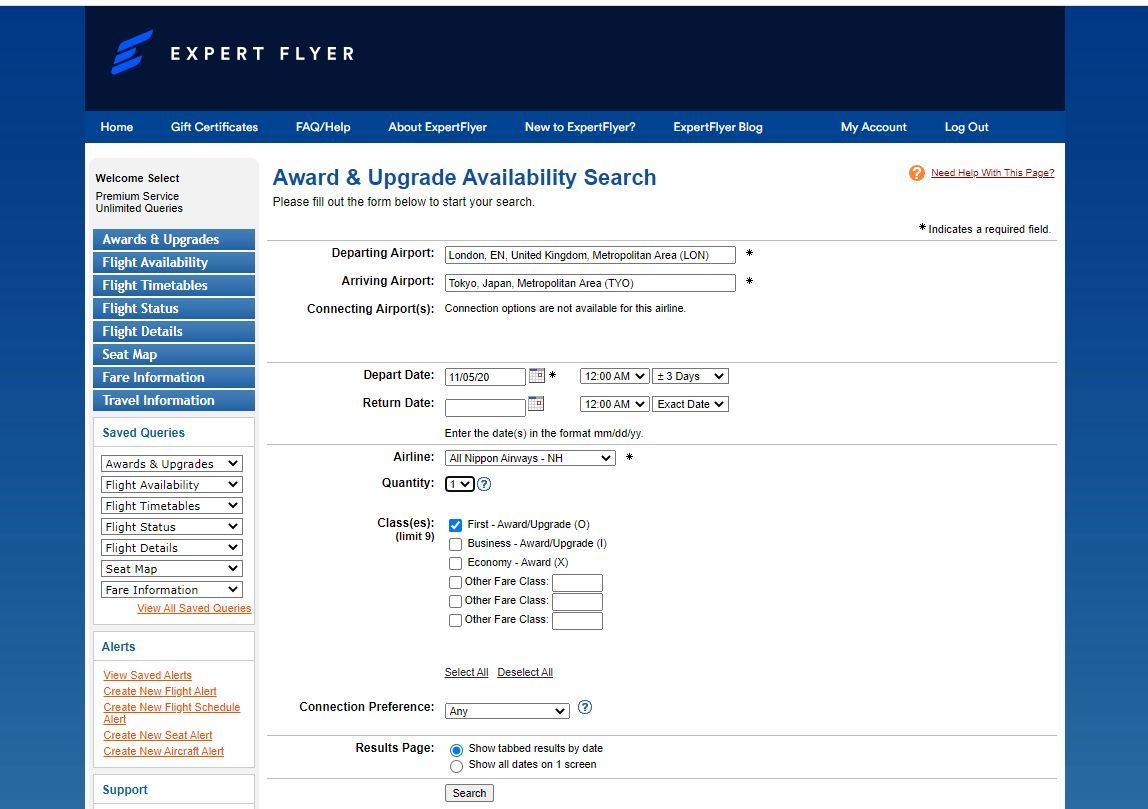Screen dimensions: 1148x809
Task: Click Log Out
Action: tap(966, 127)
